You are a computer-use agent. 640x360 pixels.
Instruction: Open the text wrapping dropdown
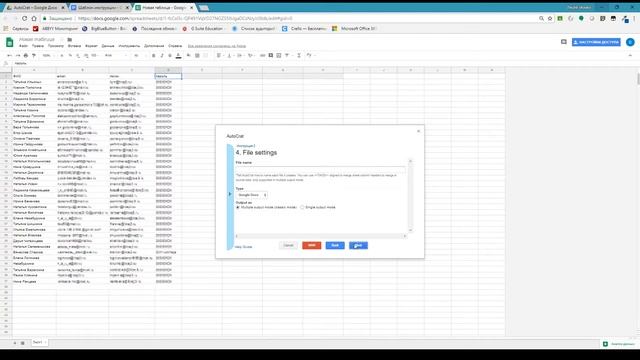[x=240, y=56]
